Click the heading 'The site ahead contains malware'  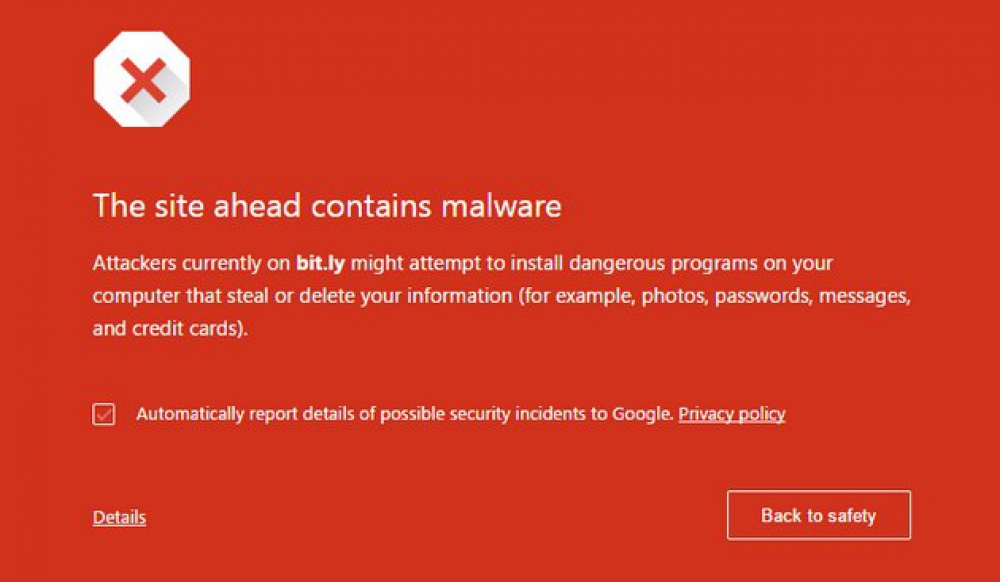pos(327,206)
